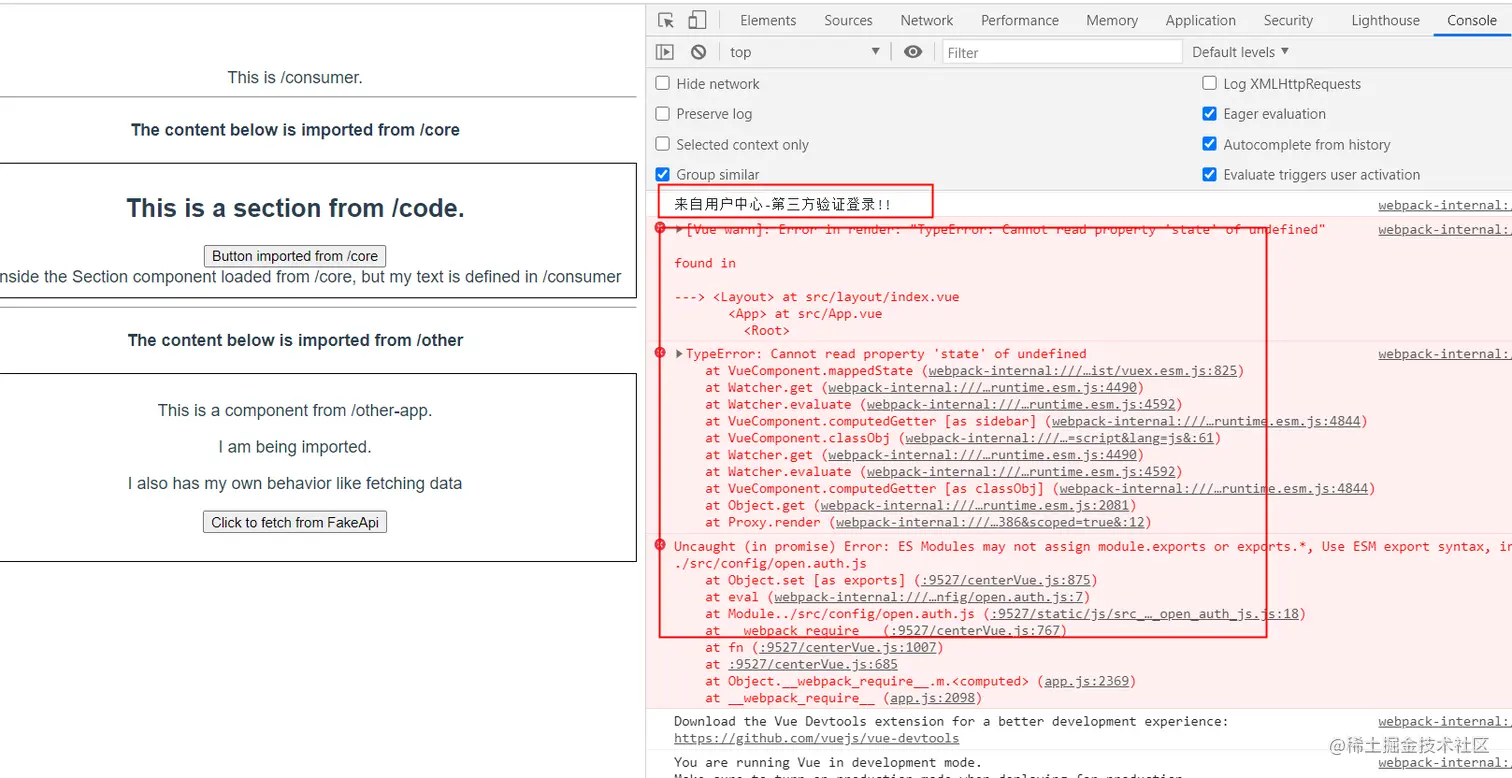
Task: Open runtime.esm.js:2081 link
Action: (976, 505)
